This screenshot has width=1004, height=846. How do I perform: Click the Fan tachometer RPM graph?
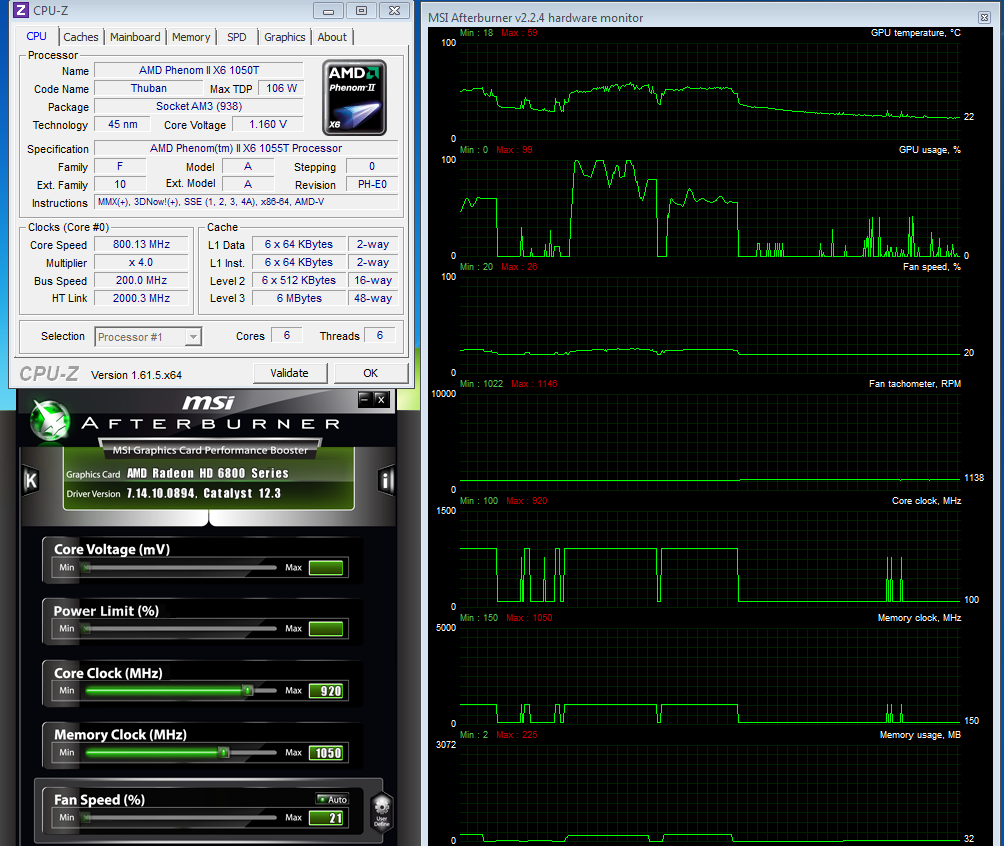point(710,442)
